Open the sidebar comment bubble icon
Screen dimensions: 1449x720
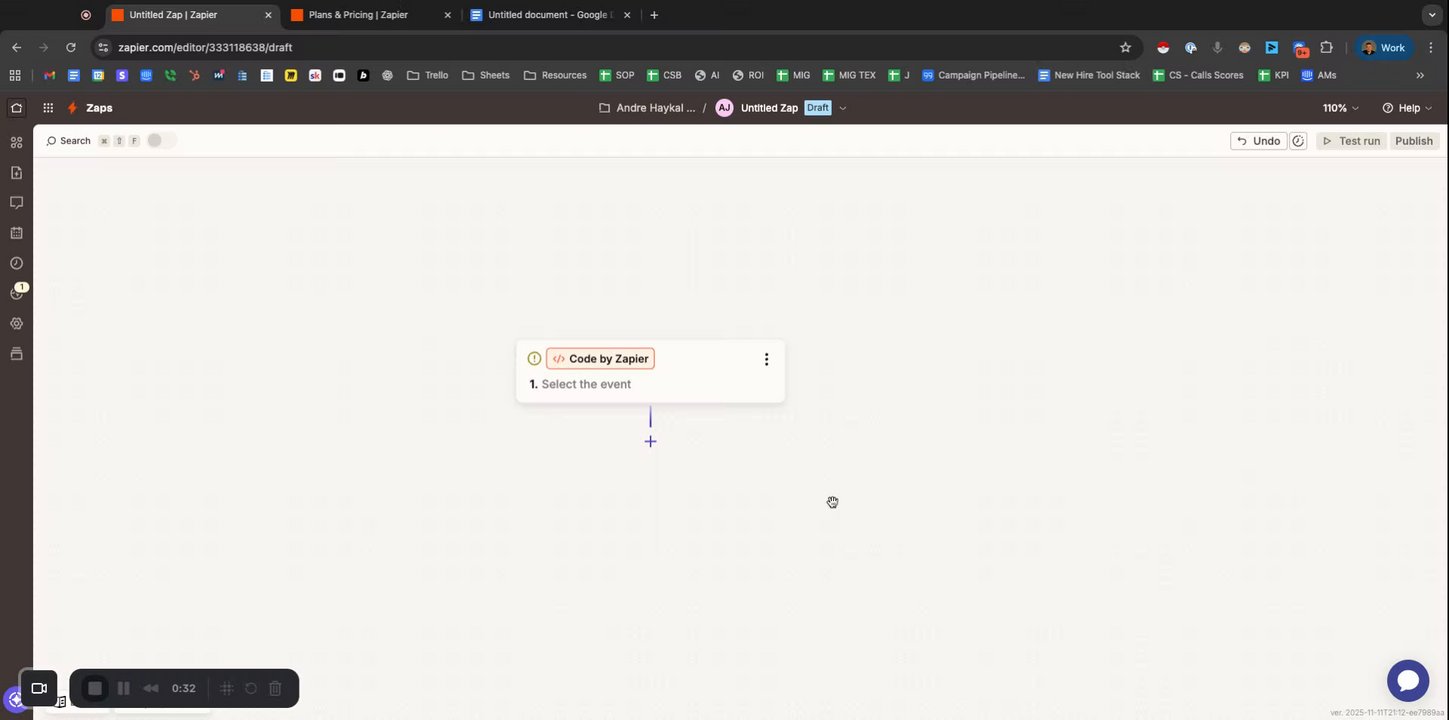click(x=16, y=203)
